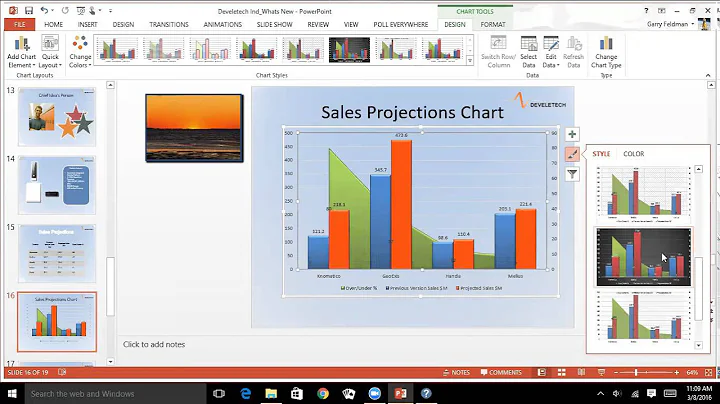This screenshot has width=720, height=404.
Task: Open Chart Tools FORMAT tab
Action: [x=493, y=24]
